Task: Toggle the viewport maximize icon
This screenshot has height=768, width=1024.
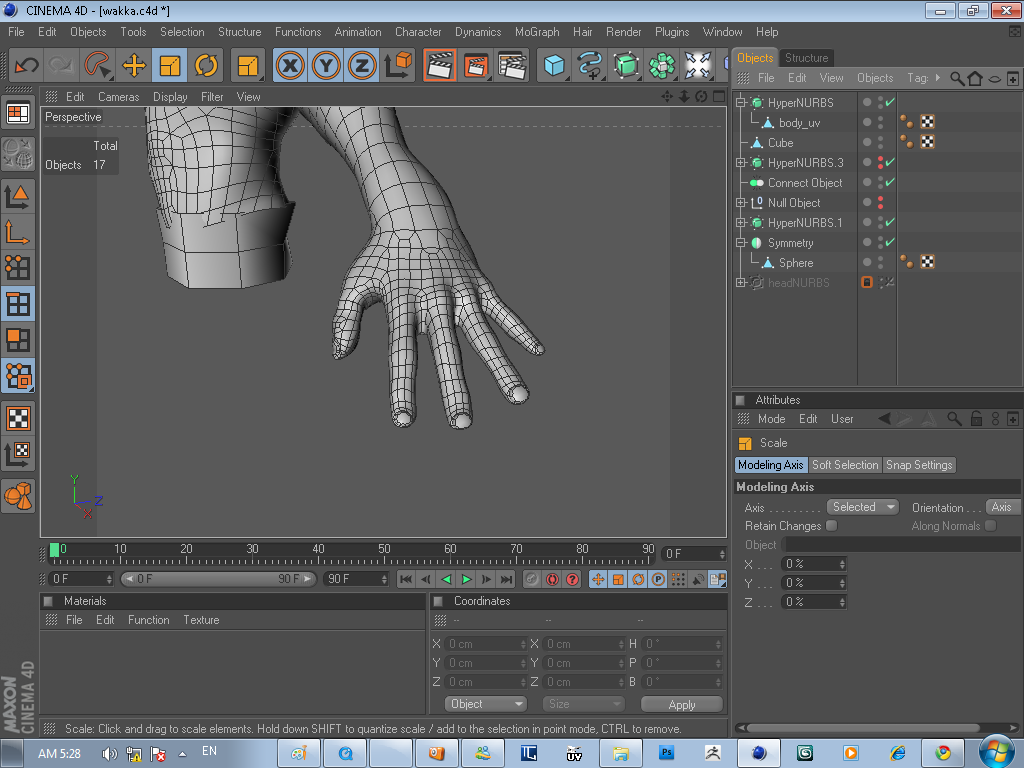Action: click(x=719, y=97)
